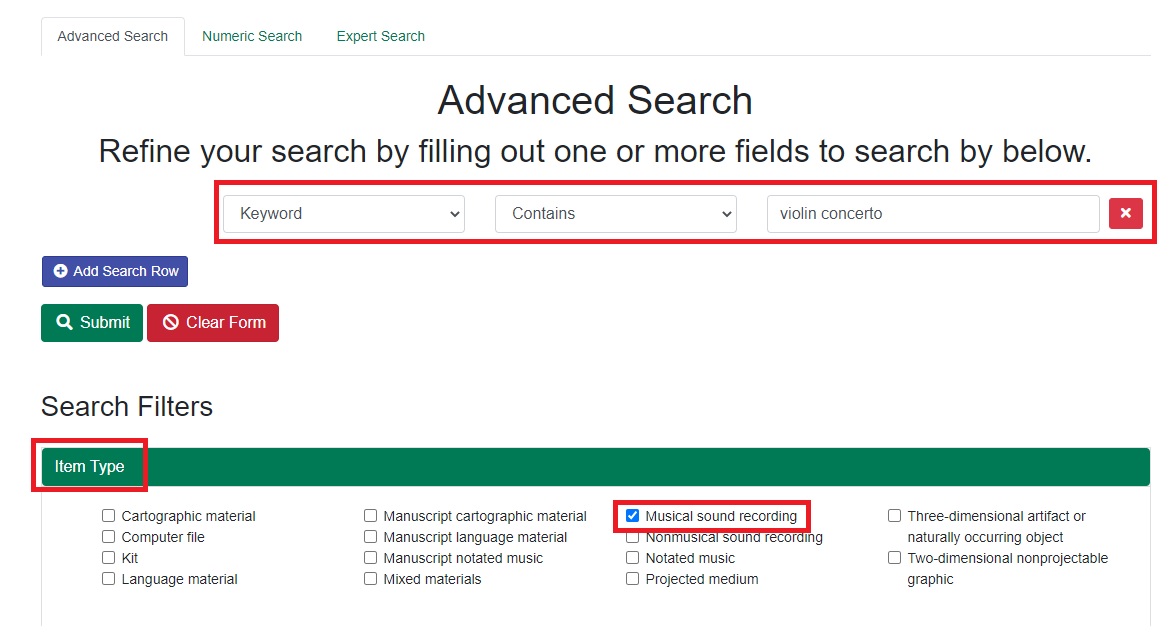Open the Keyword field dropdown
This screenshot has height=642, width=1170.
pos(343,213)
